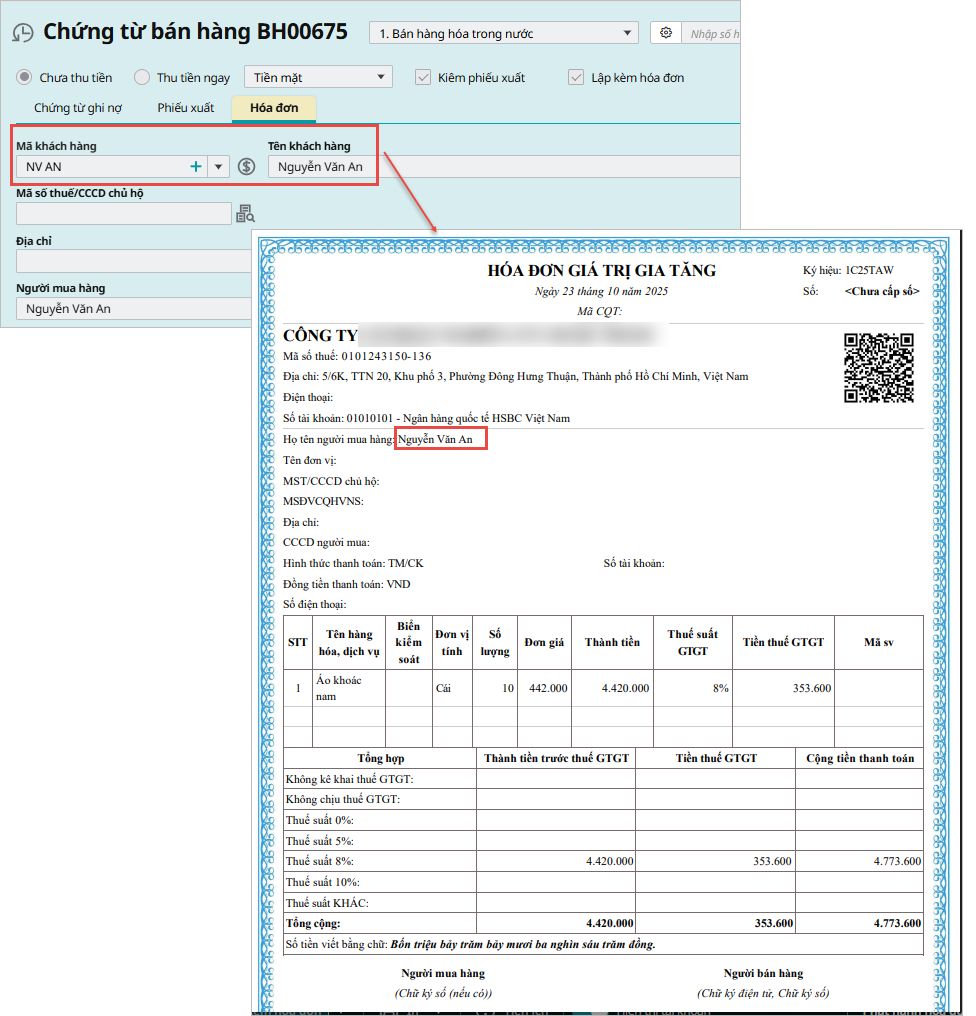The height and width of the screenshot is (1016, 976).
Task: Click the history clock icon beside title
Action: pyautogui.click(x=22, y=33)
